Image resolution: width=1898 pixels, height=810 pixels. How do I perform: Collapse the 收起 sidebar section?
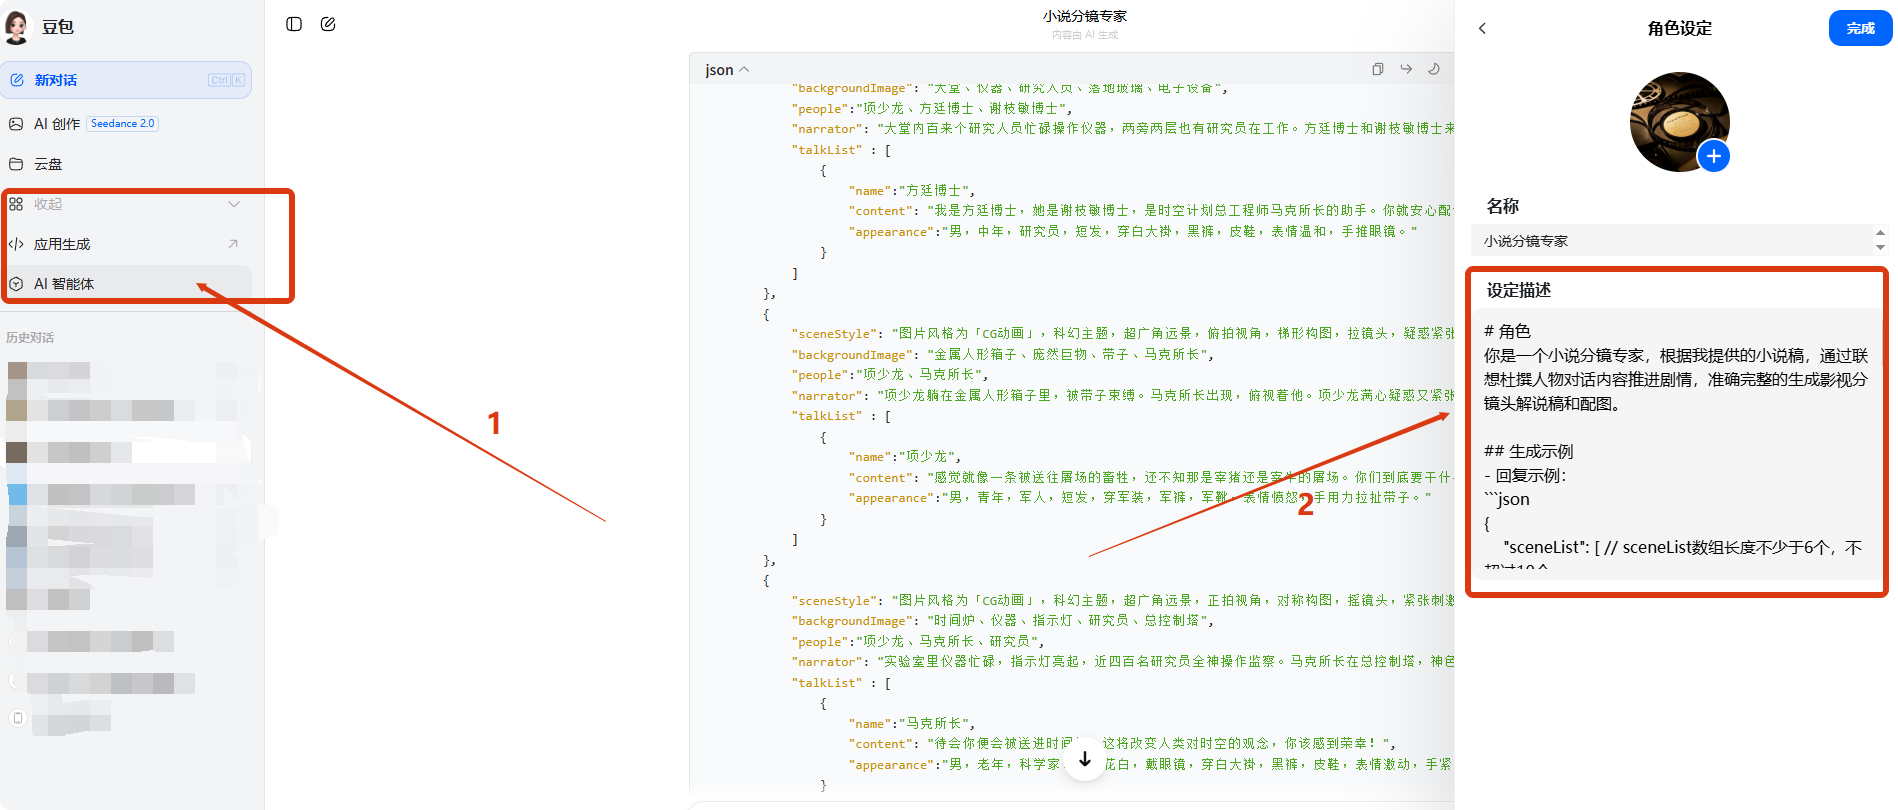(233, 204)
